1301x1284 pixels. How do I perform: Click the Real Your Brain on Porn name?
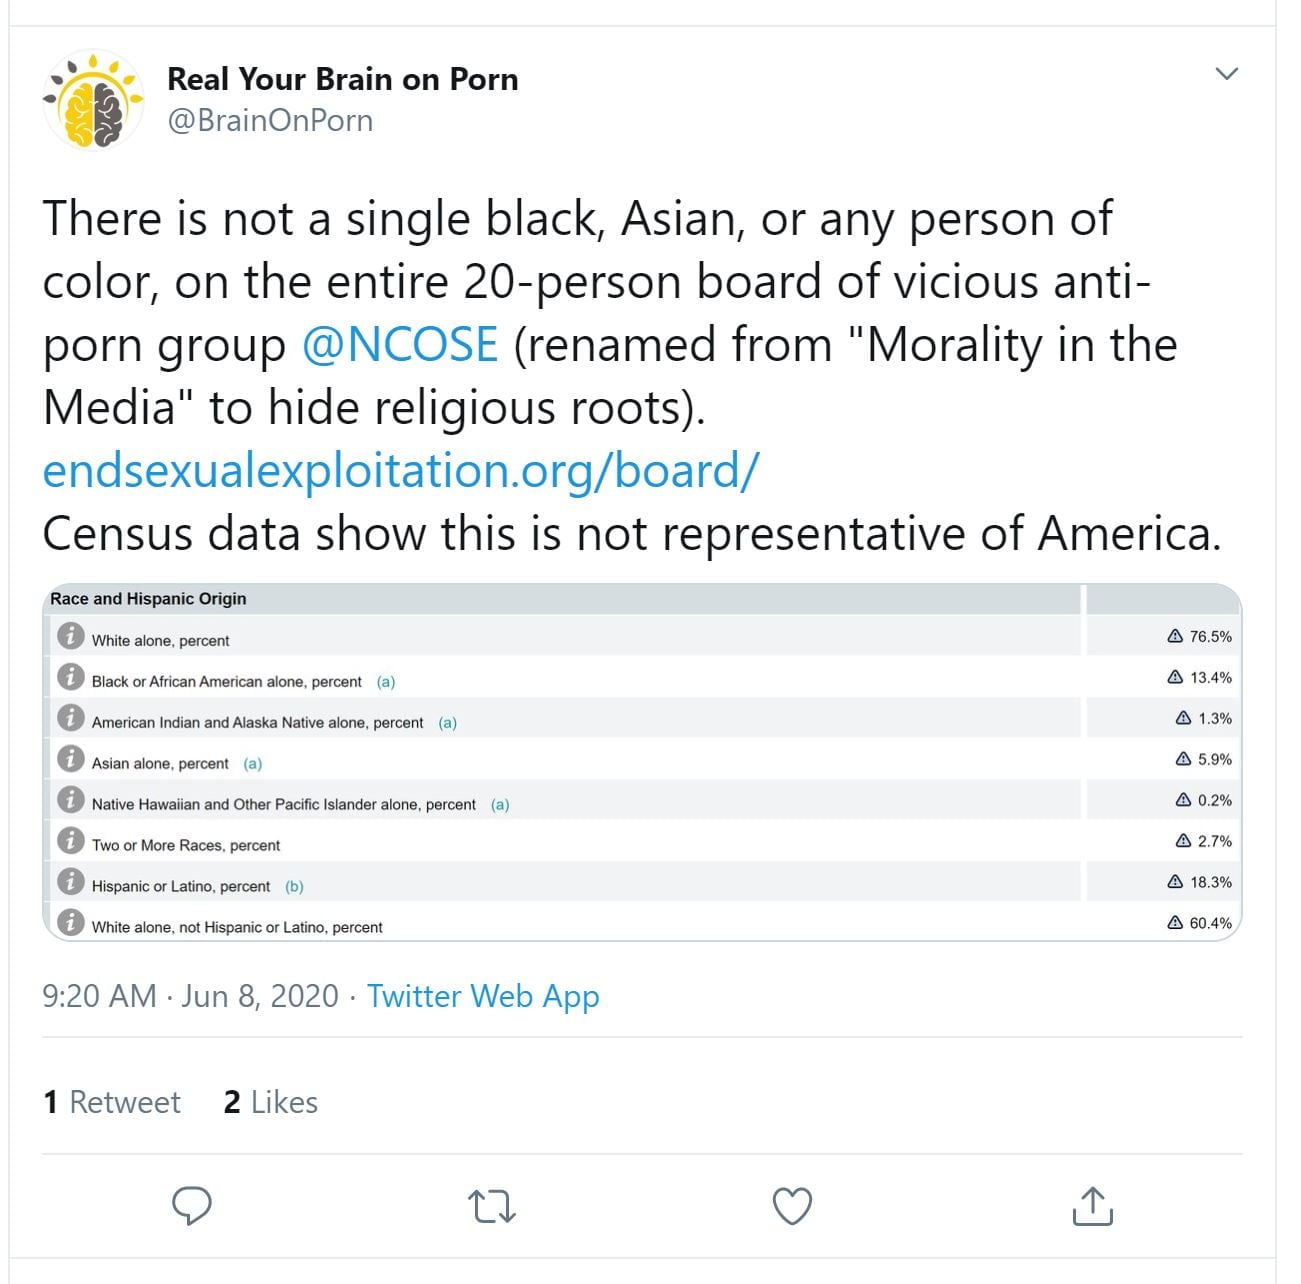coord(342,79)
